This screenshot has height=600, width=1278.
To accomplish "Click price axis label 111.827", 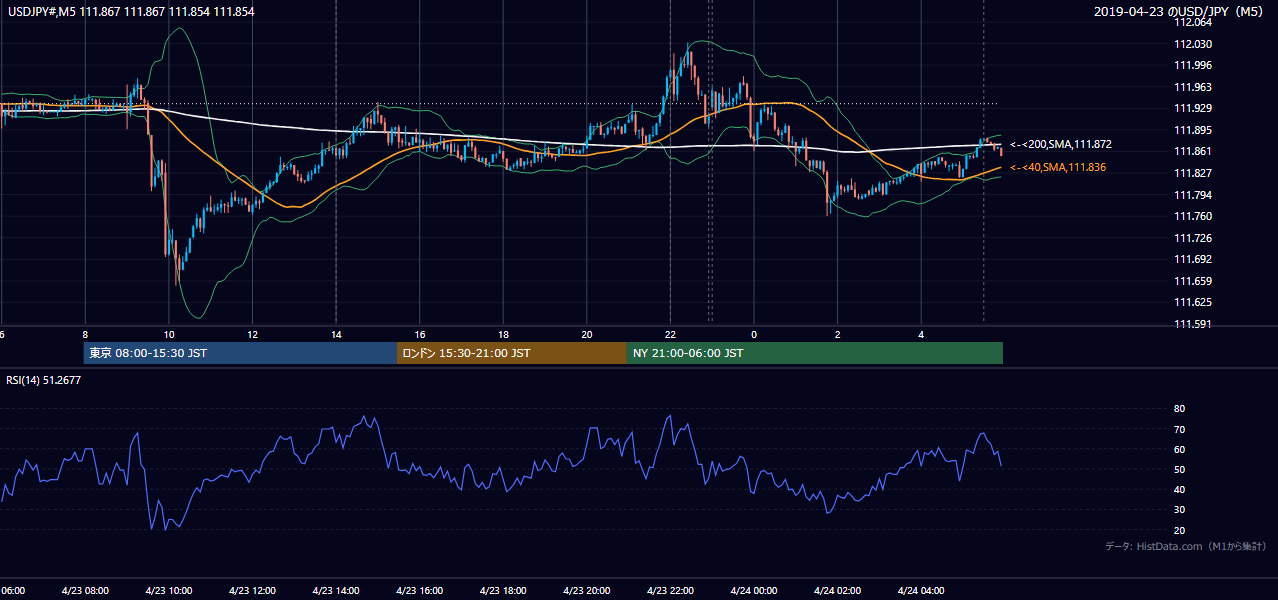I will pos(1193,173).
